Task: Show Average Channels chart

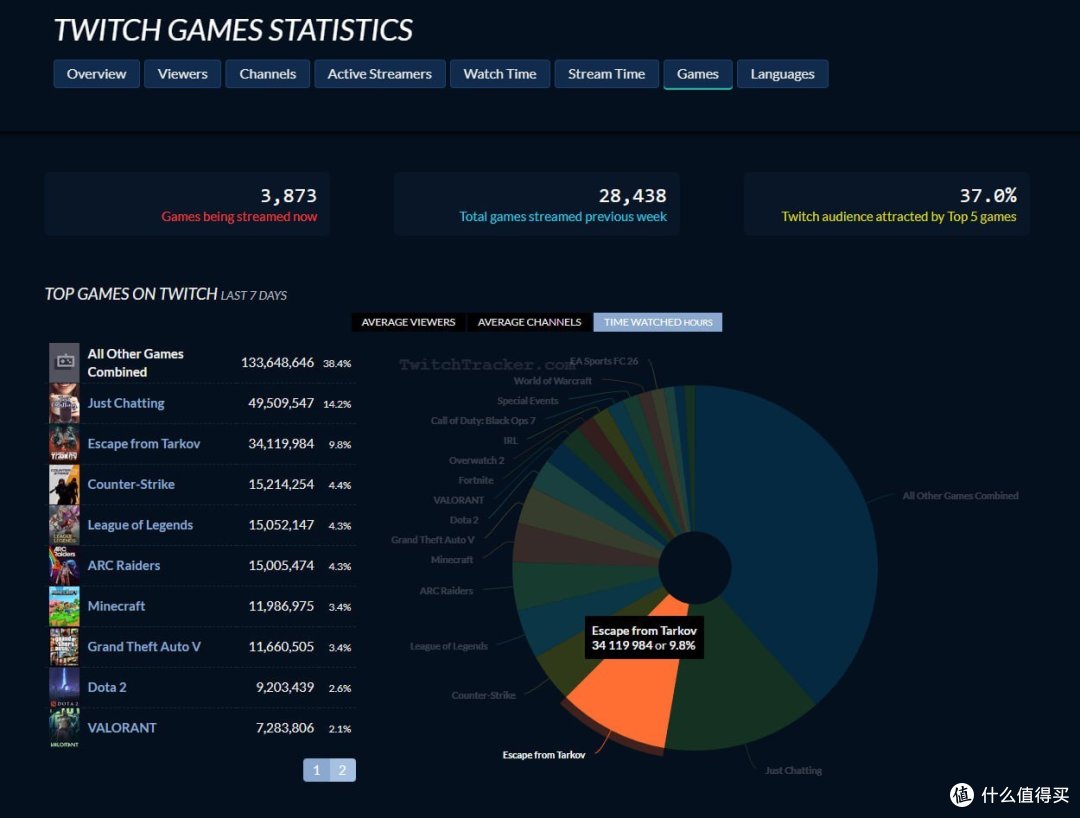Action: [529, 322]
